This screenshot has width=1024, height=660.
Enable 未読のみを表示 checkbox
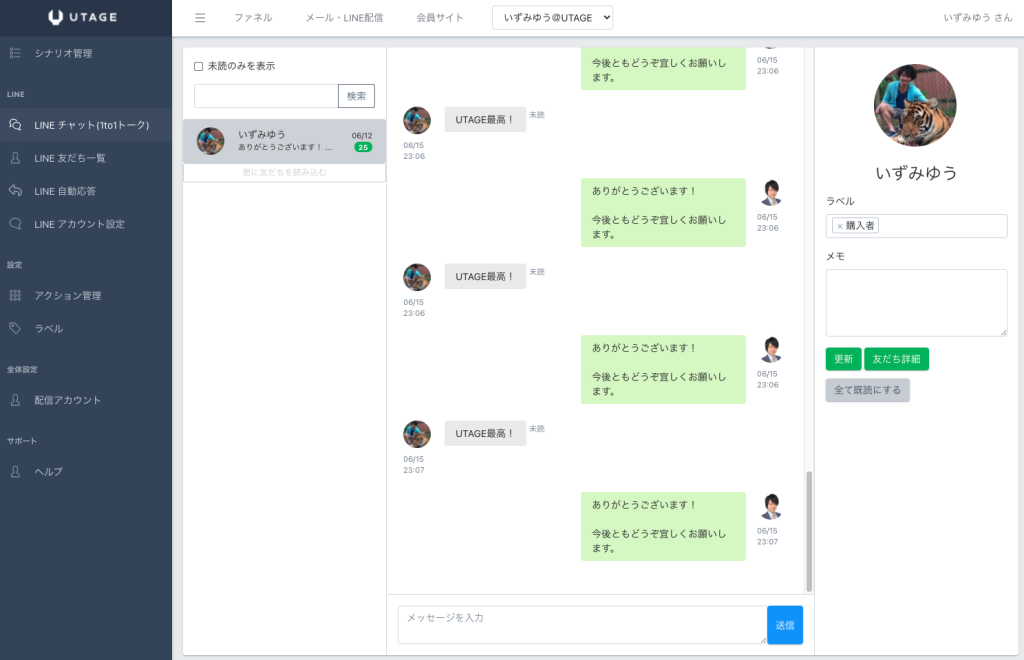(198, 66)
